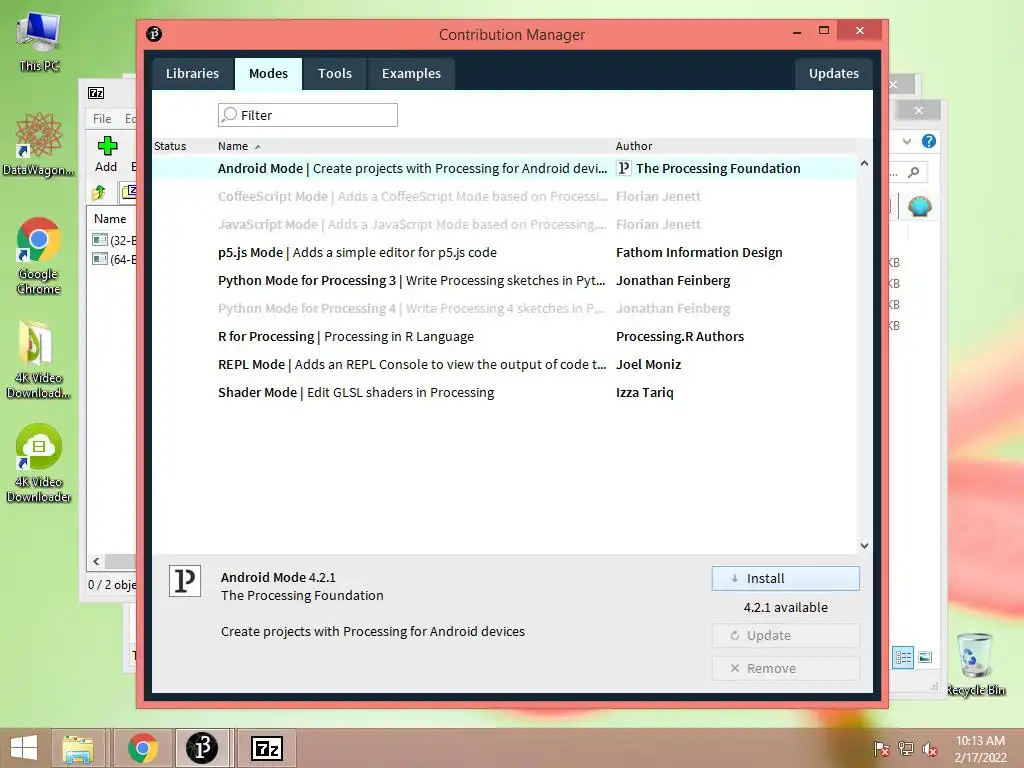This screenshot has width=1024, height=768.
Task: Click the 7-Zip taskbar icon
Action: (267, 748)
